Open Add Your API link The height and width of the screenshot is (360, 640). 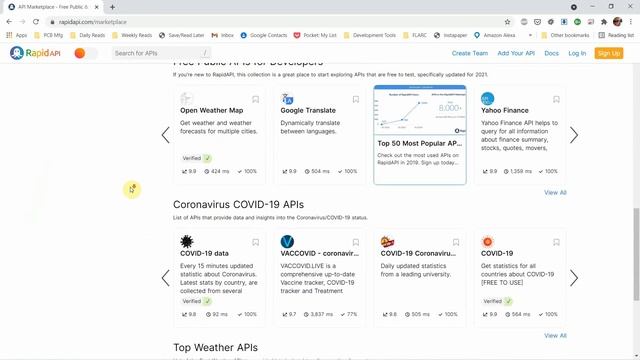[x=516, y=53]
